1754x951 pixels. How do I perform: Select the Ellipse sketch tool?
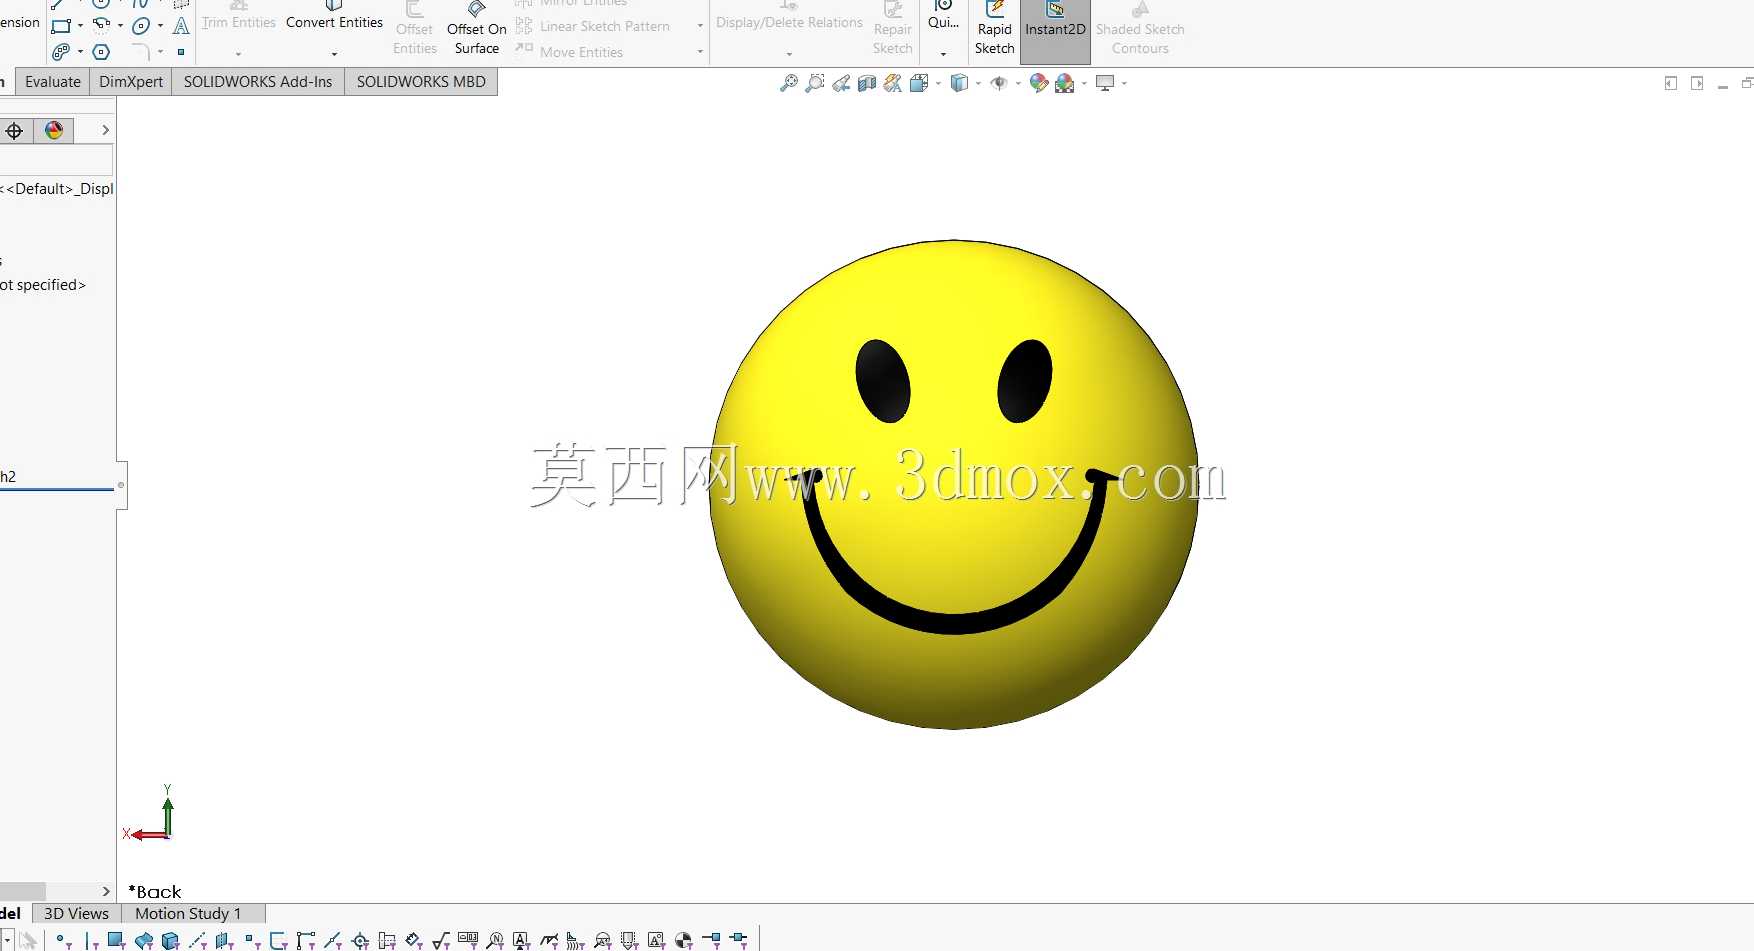tap(141, 26)
